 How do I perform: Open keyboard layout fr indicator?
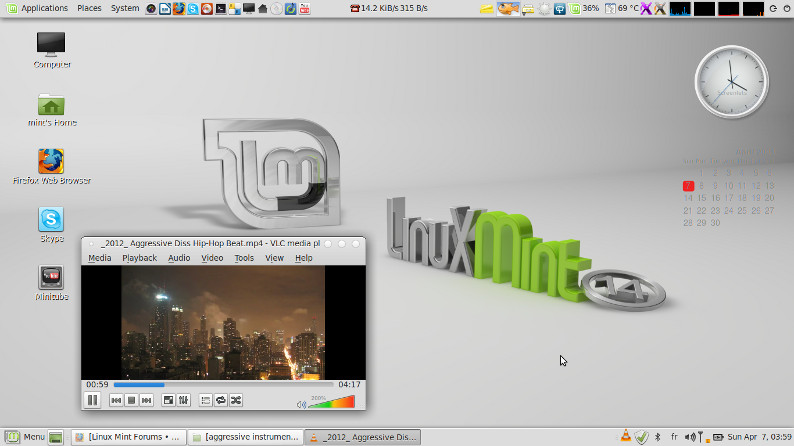(x=674, y=437)
